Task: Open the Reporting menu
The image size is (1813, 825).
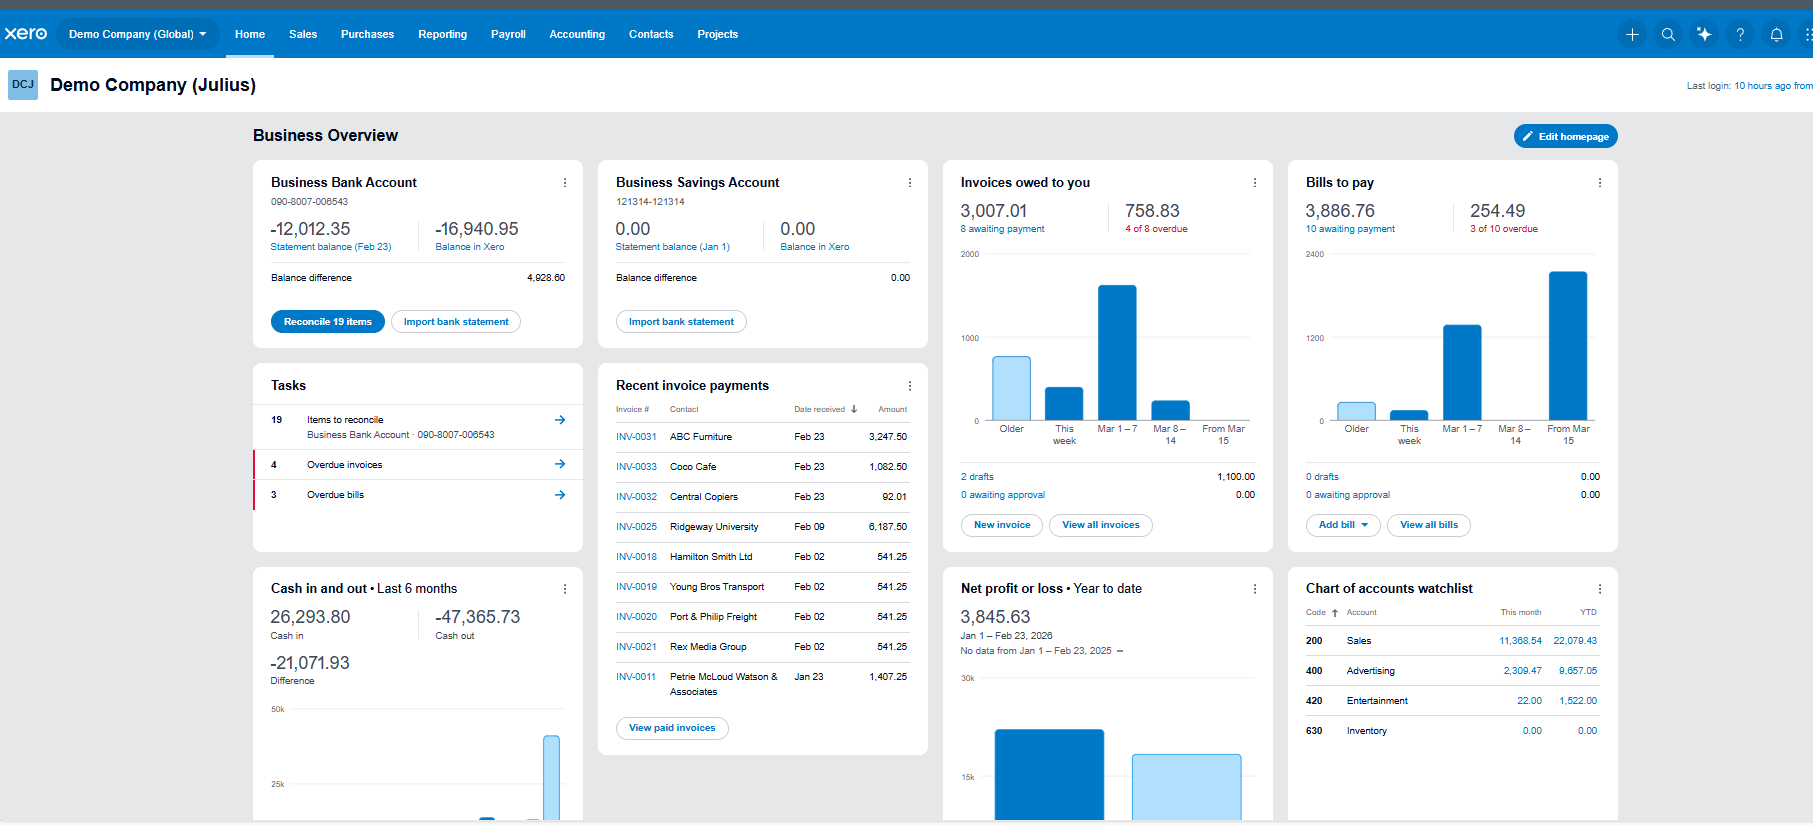Action: pyautogui.click(x=443, y=34)
